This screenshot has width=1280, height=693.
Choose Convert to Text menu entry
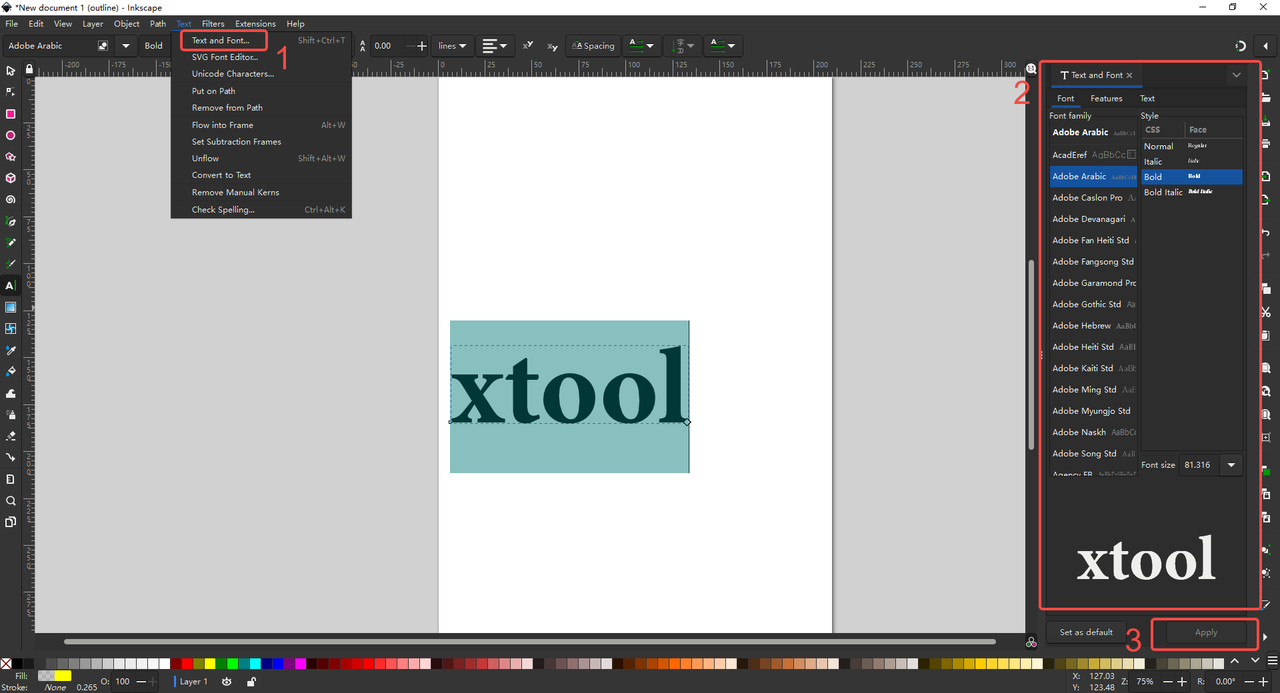[221, 175]
